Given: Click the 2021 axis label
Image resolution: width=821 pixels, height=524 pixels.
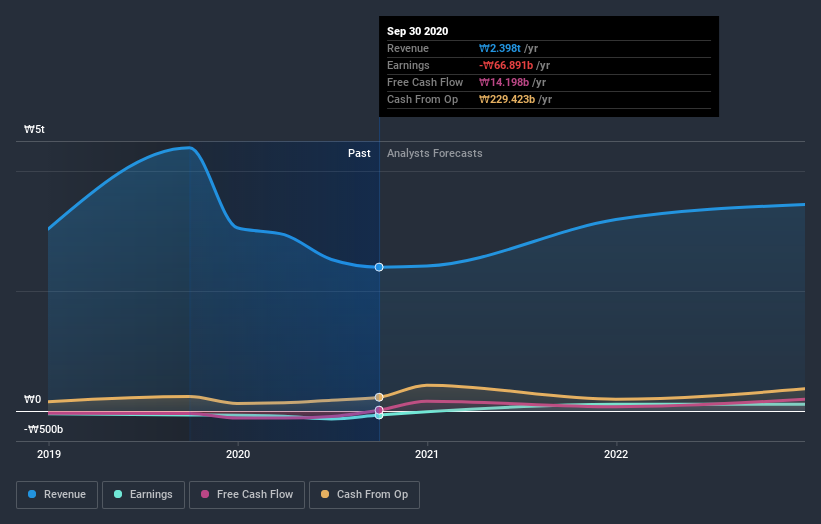Looking at the screenshot, I should (427, 454).
